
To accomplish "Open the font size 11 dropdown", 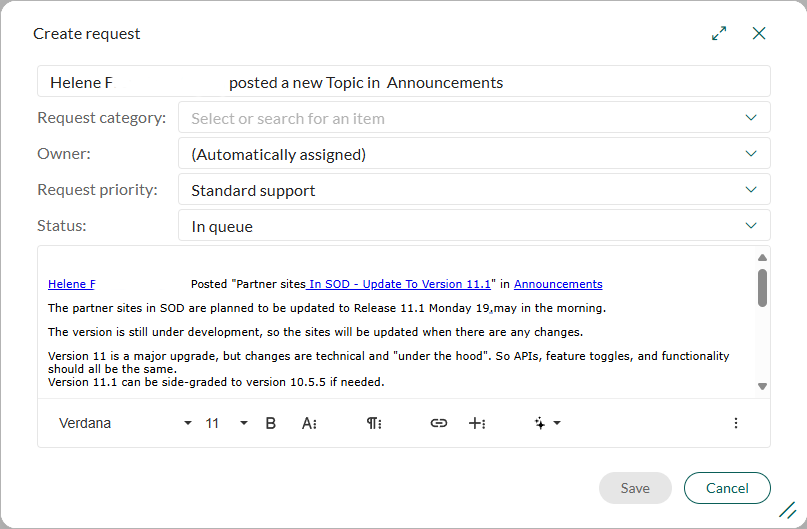I will coord(226,423).
